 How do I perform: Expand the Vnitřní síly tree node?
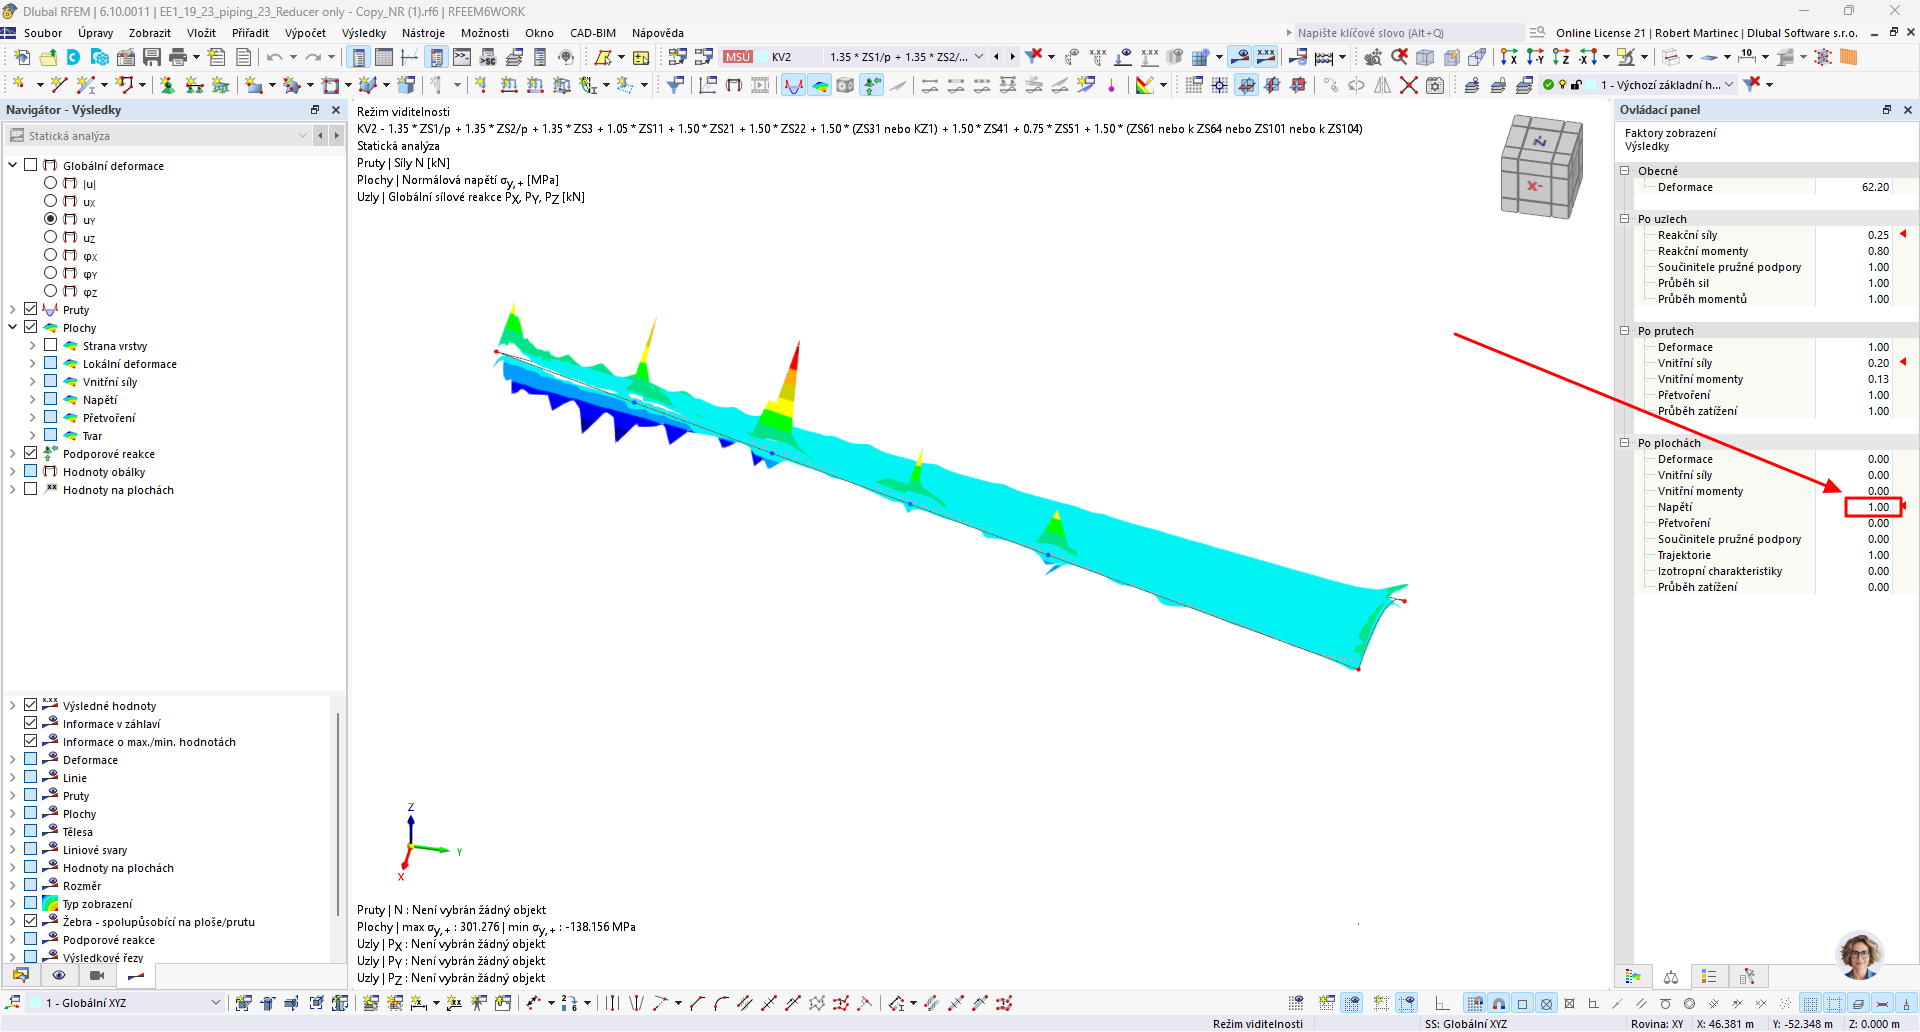click(x=32, y=381)
